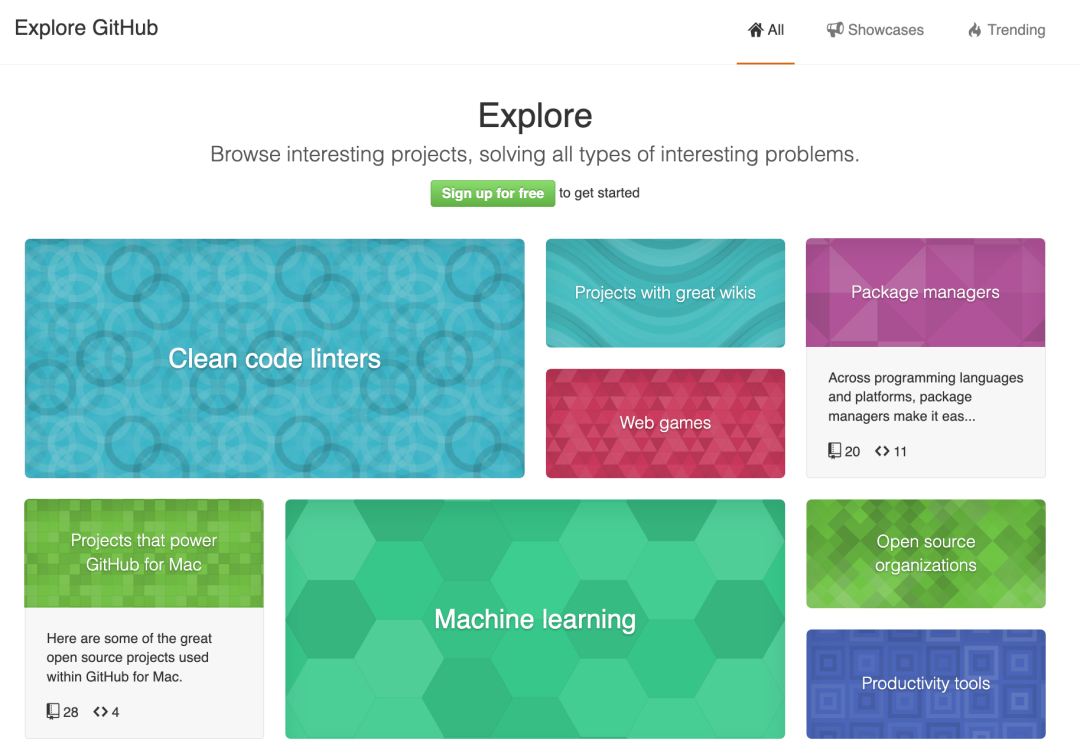Click the home icon beside All
The image size is (1080, 753).
[x=756, y=30]
